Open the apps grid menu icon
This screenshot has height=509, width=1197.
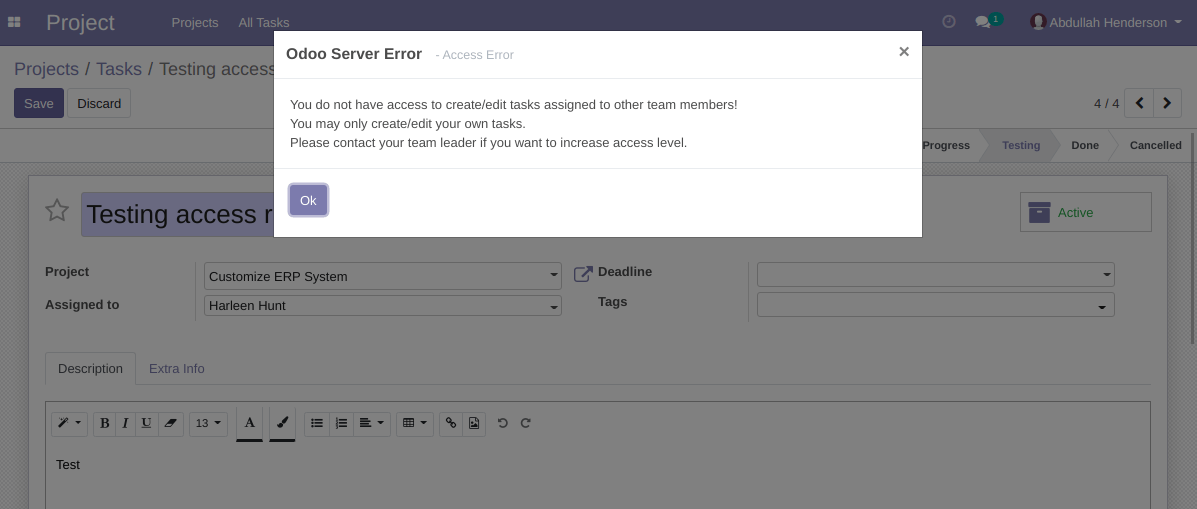[14, 22]
